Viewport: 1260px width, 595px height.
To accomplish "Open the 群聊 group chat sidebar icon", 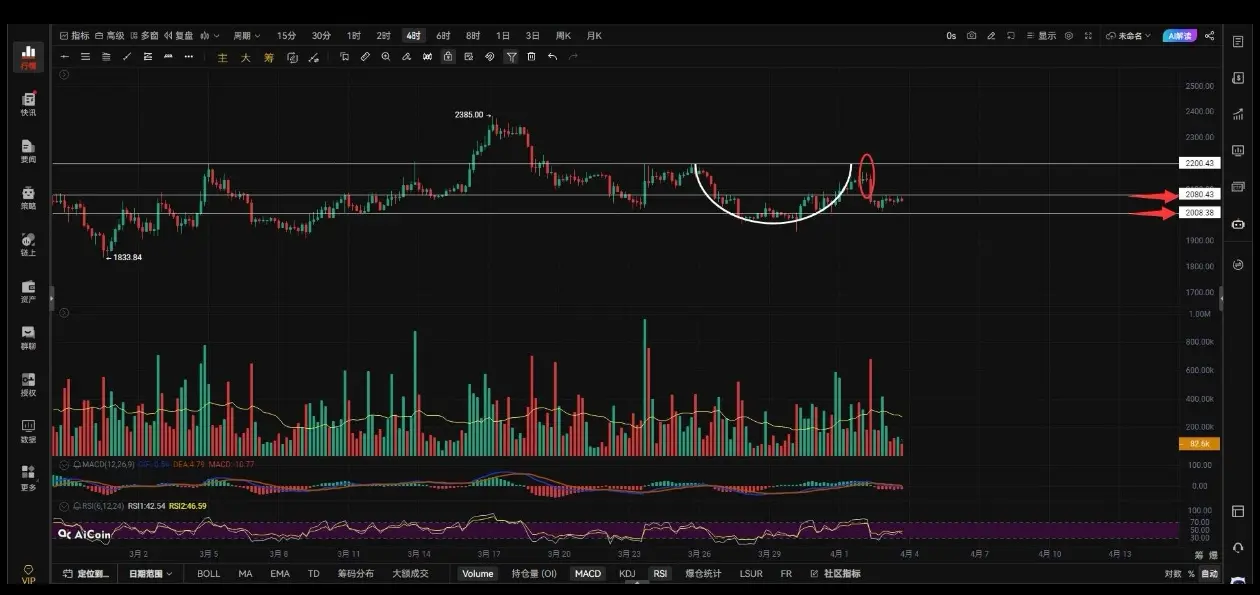I will coord(28,338).
